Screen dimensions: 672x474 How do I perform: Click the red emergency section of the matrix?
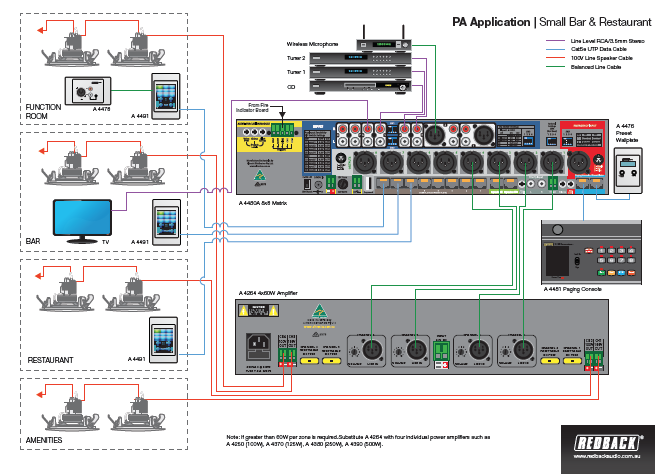(585, 150)
